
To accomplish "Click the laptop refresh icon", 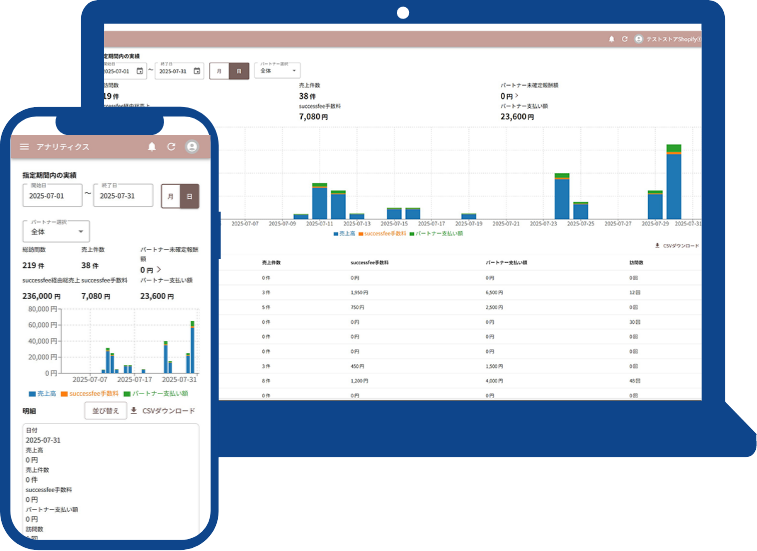I will click(x=624, y=39).
